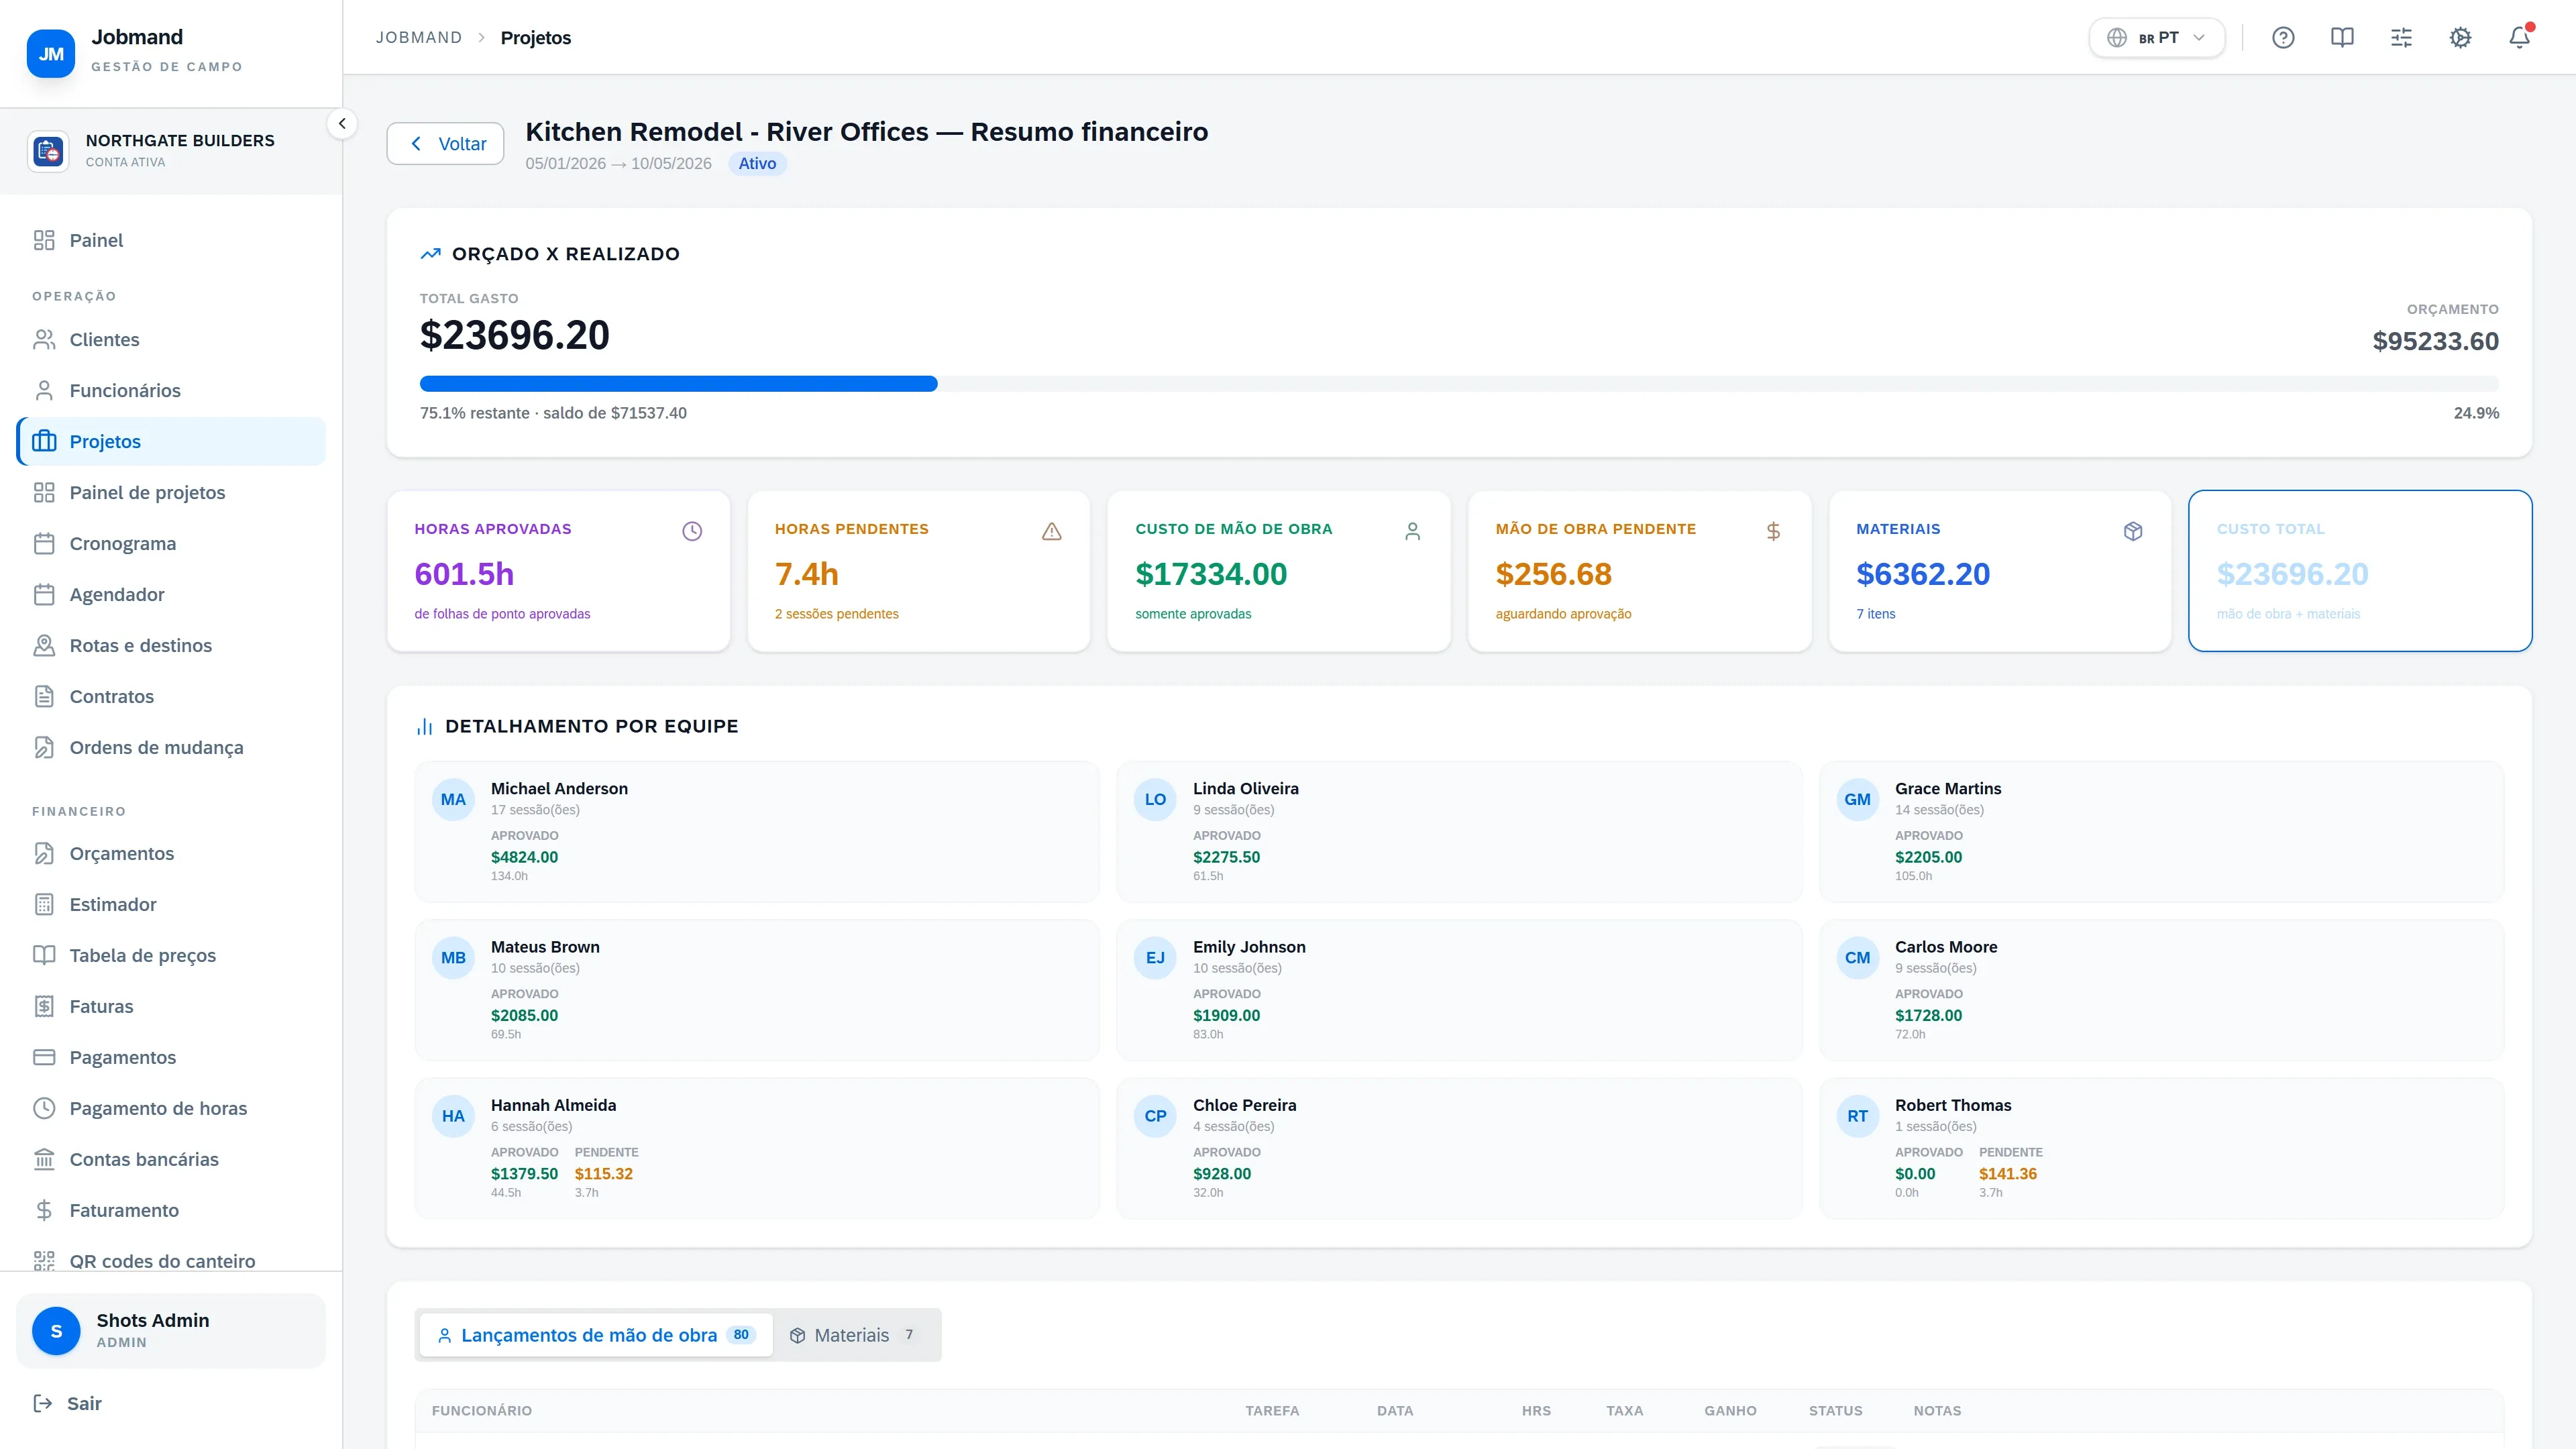
Task: Click Hannah Almeida's pending amount $115.32
Action: pos(604,1174)
